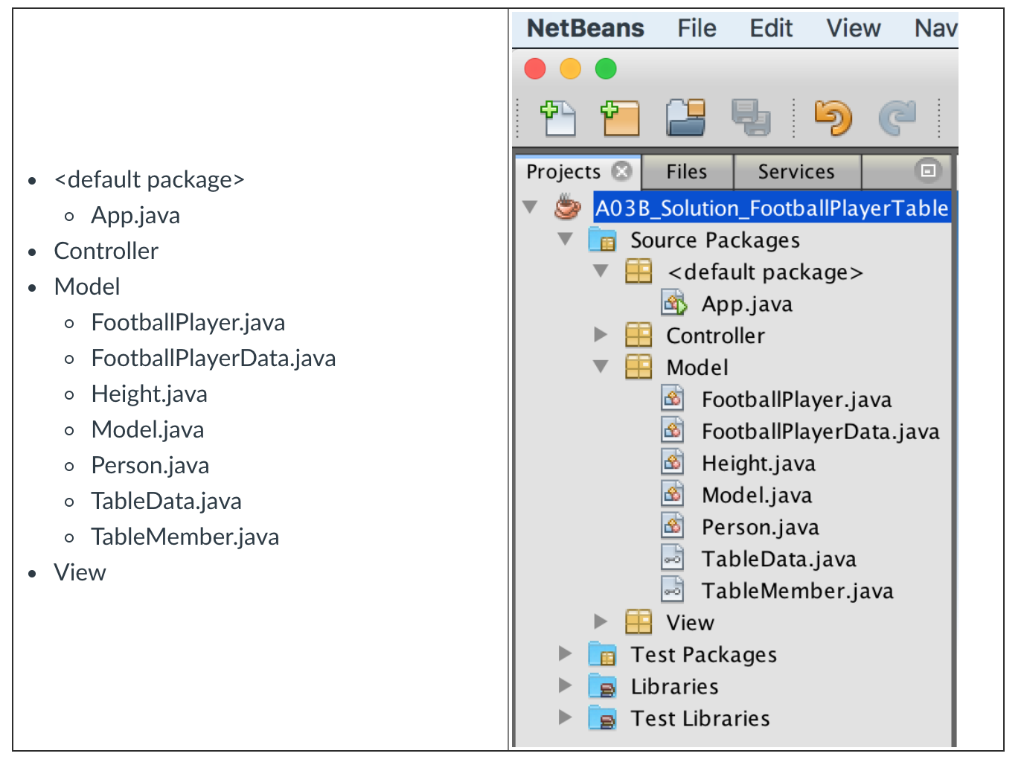Expand the Test Packages node
This screenshot has width=1024, height=765.
[x=565, y=654]
